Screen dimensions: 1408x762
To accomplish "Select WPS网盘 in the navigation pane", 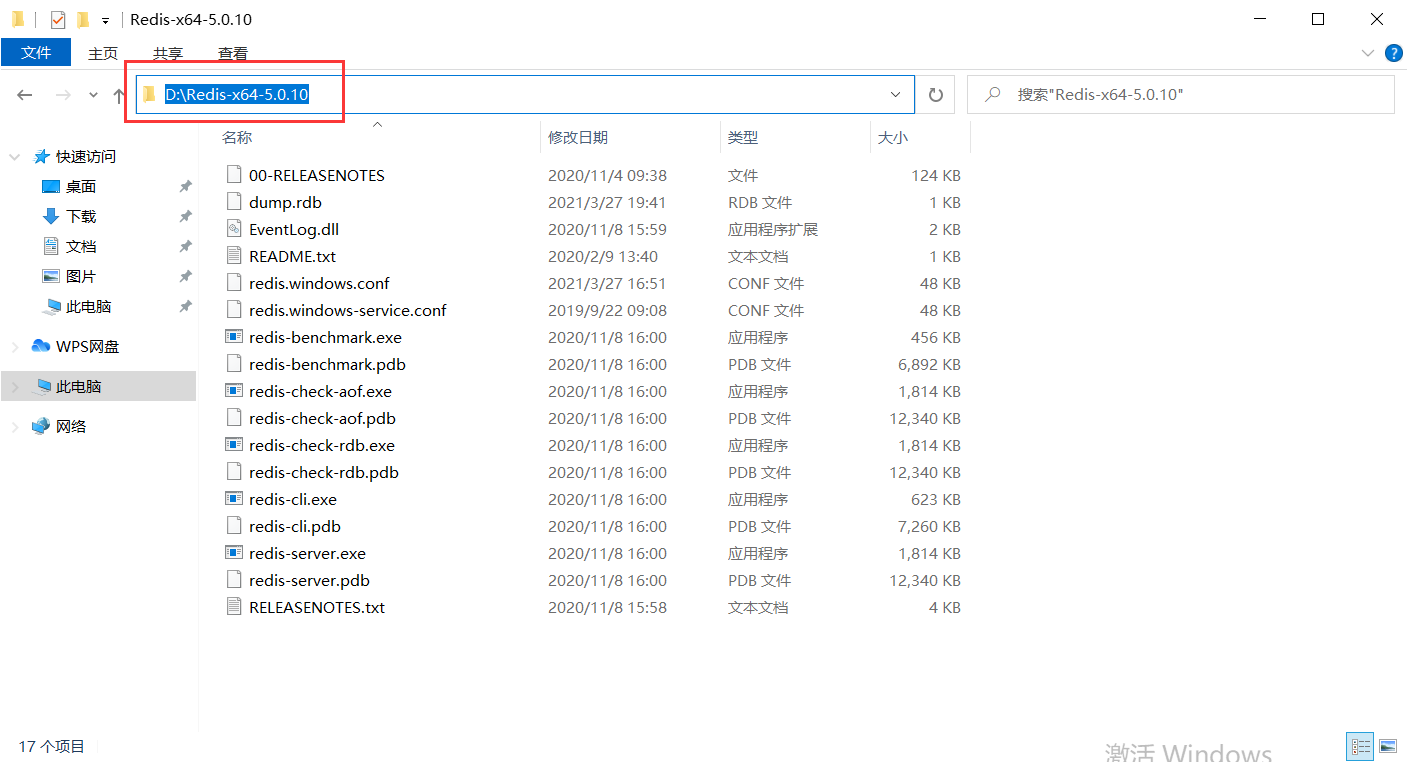I will (x=87, y=346).
